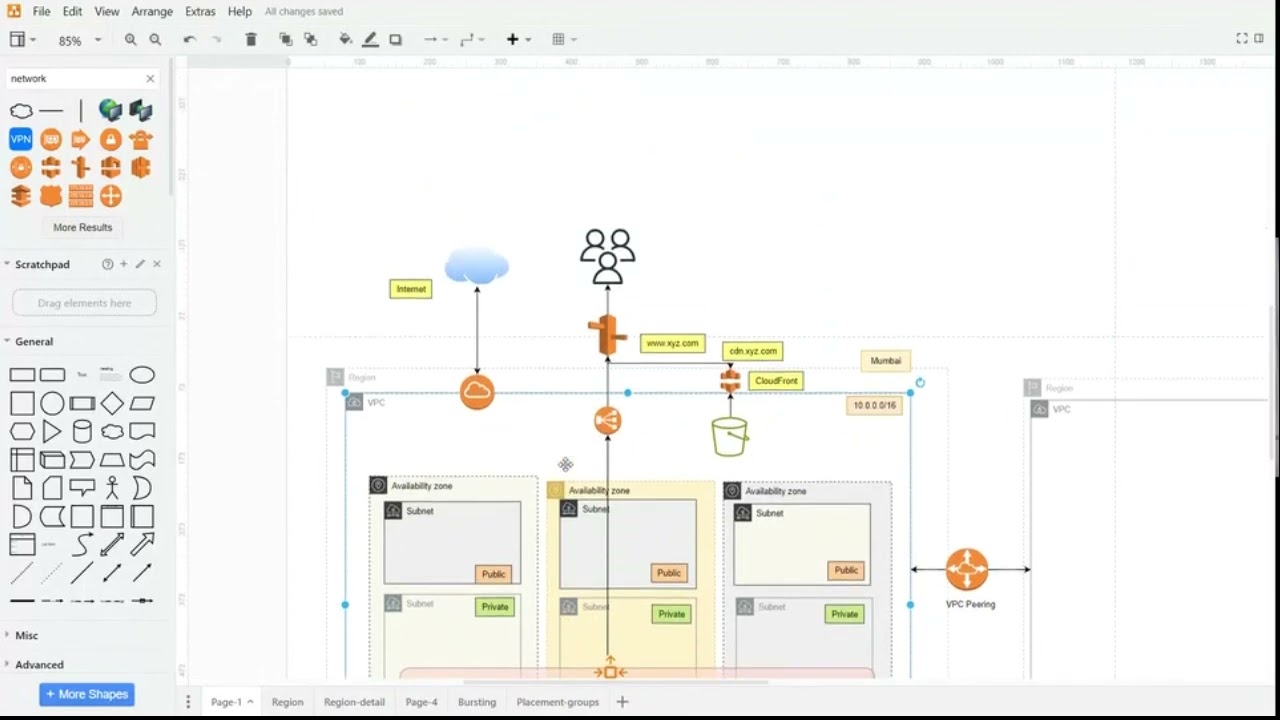Open the File menu
Image resolution: width=1280 pixels, height=720 pixels.
pyautogui.click(x=41, y=12)
